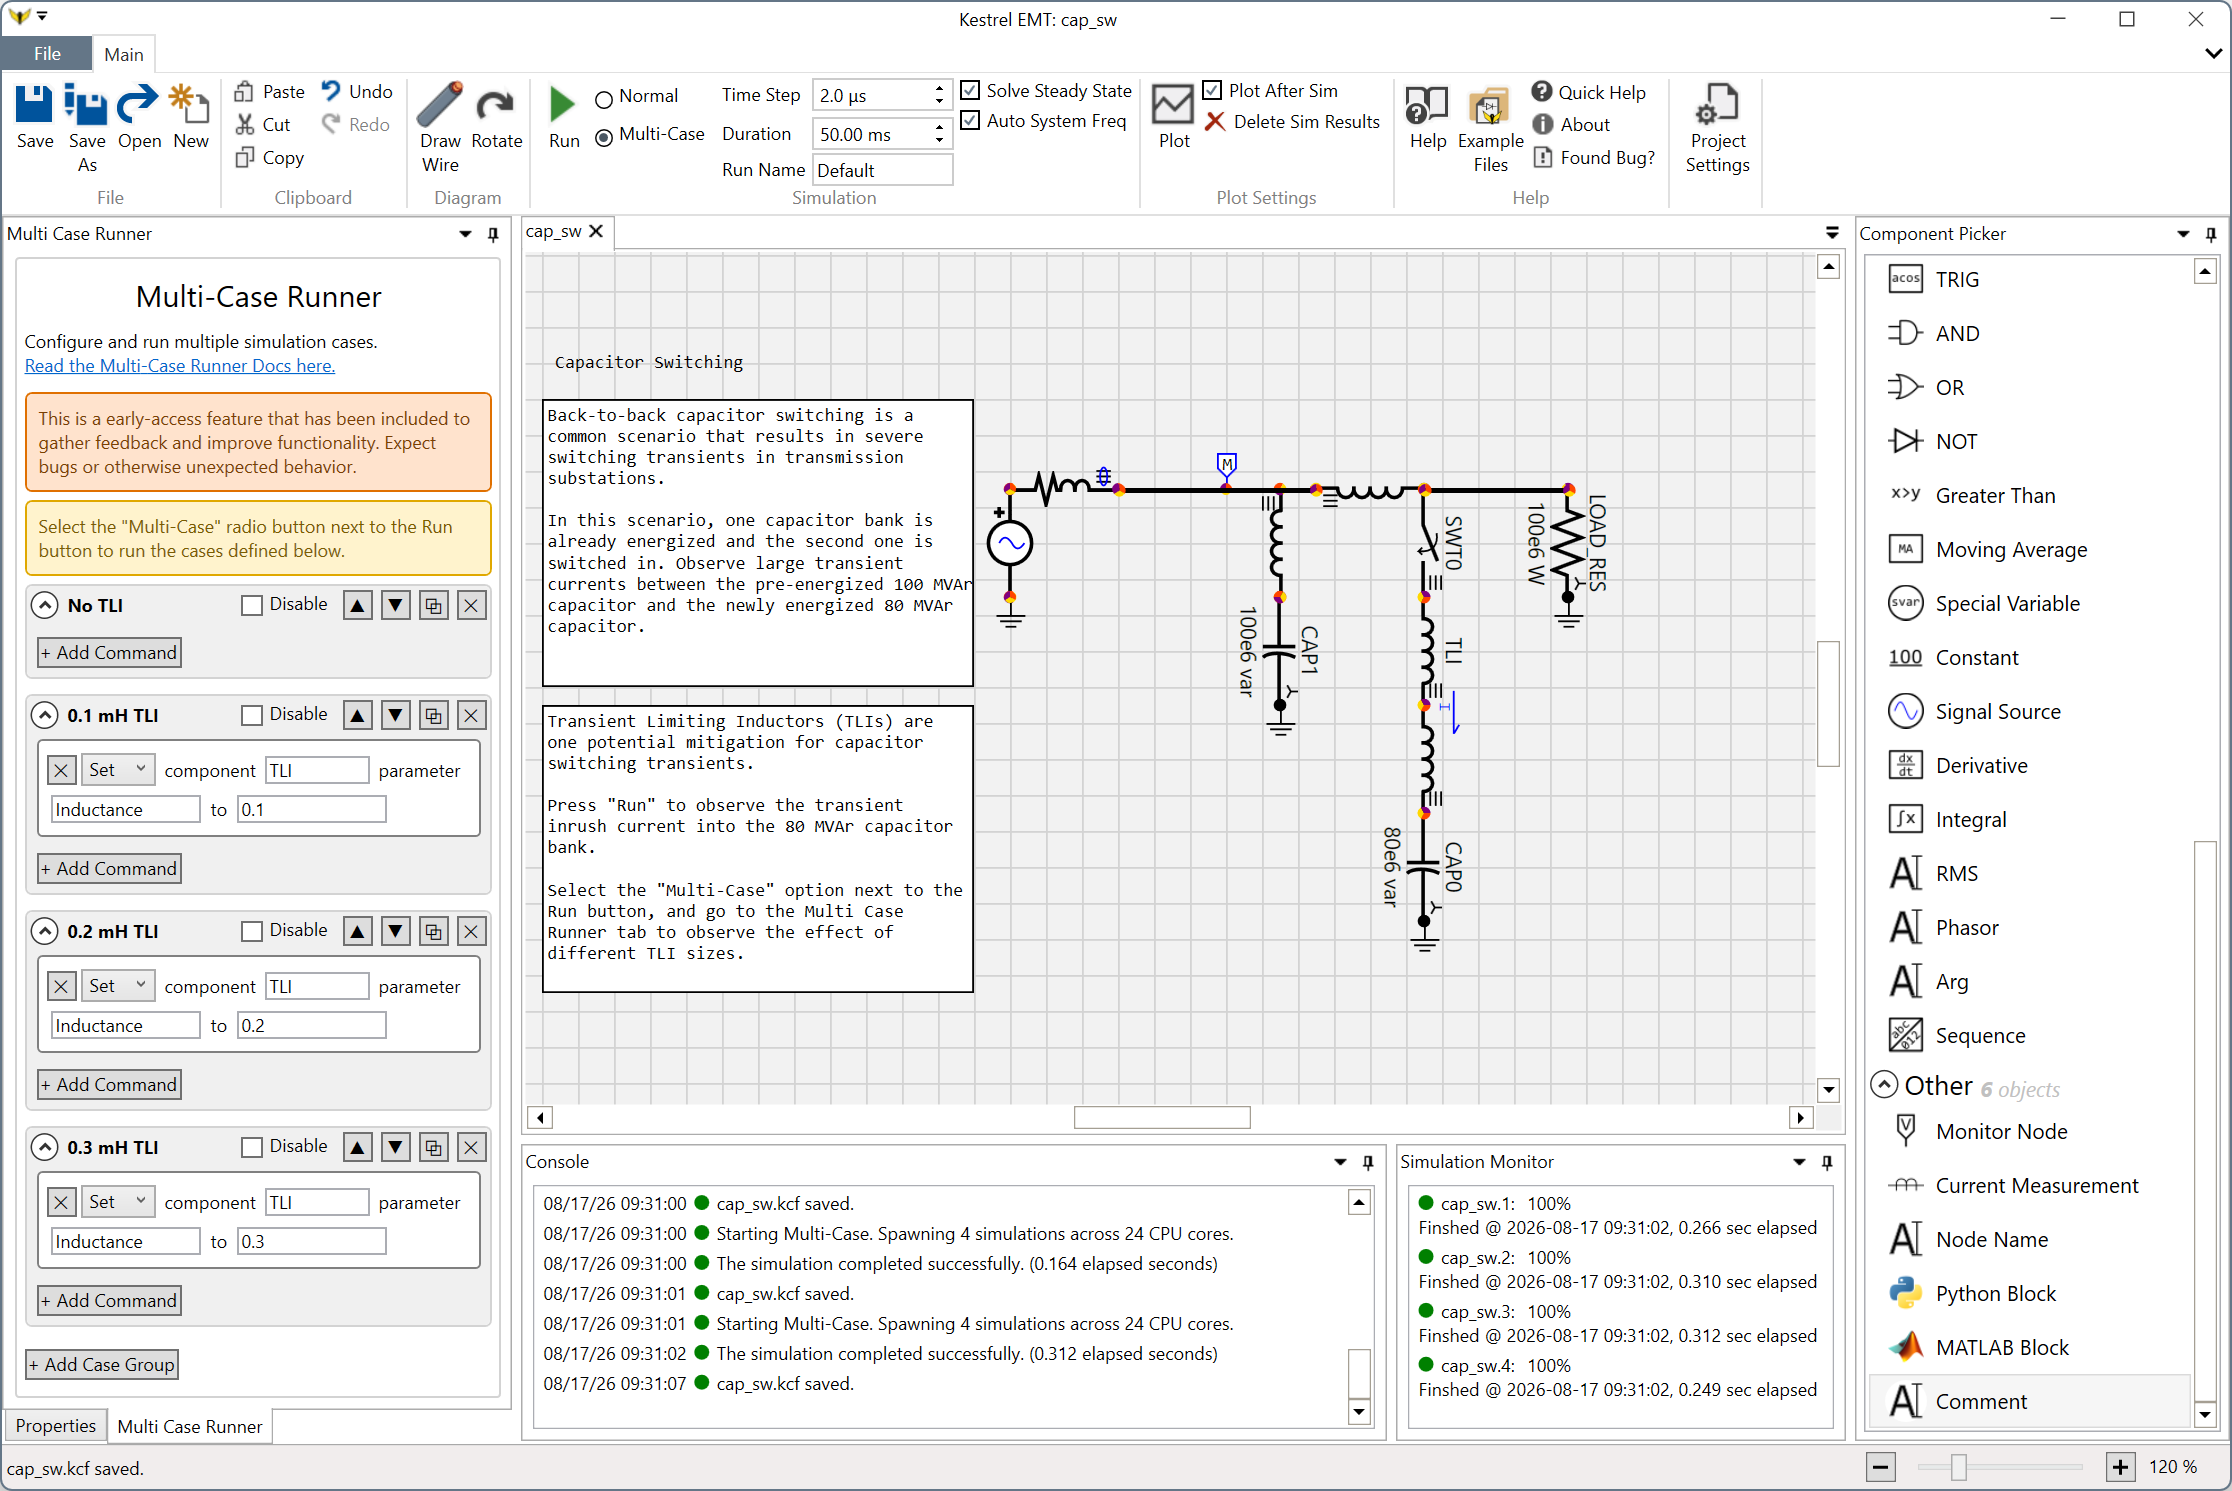Image resolution: width=2232 pixels, height=1491 pixels.
Task: Click Add Command under 0.2 mH TLI
Action: [110, 1085]
